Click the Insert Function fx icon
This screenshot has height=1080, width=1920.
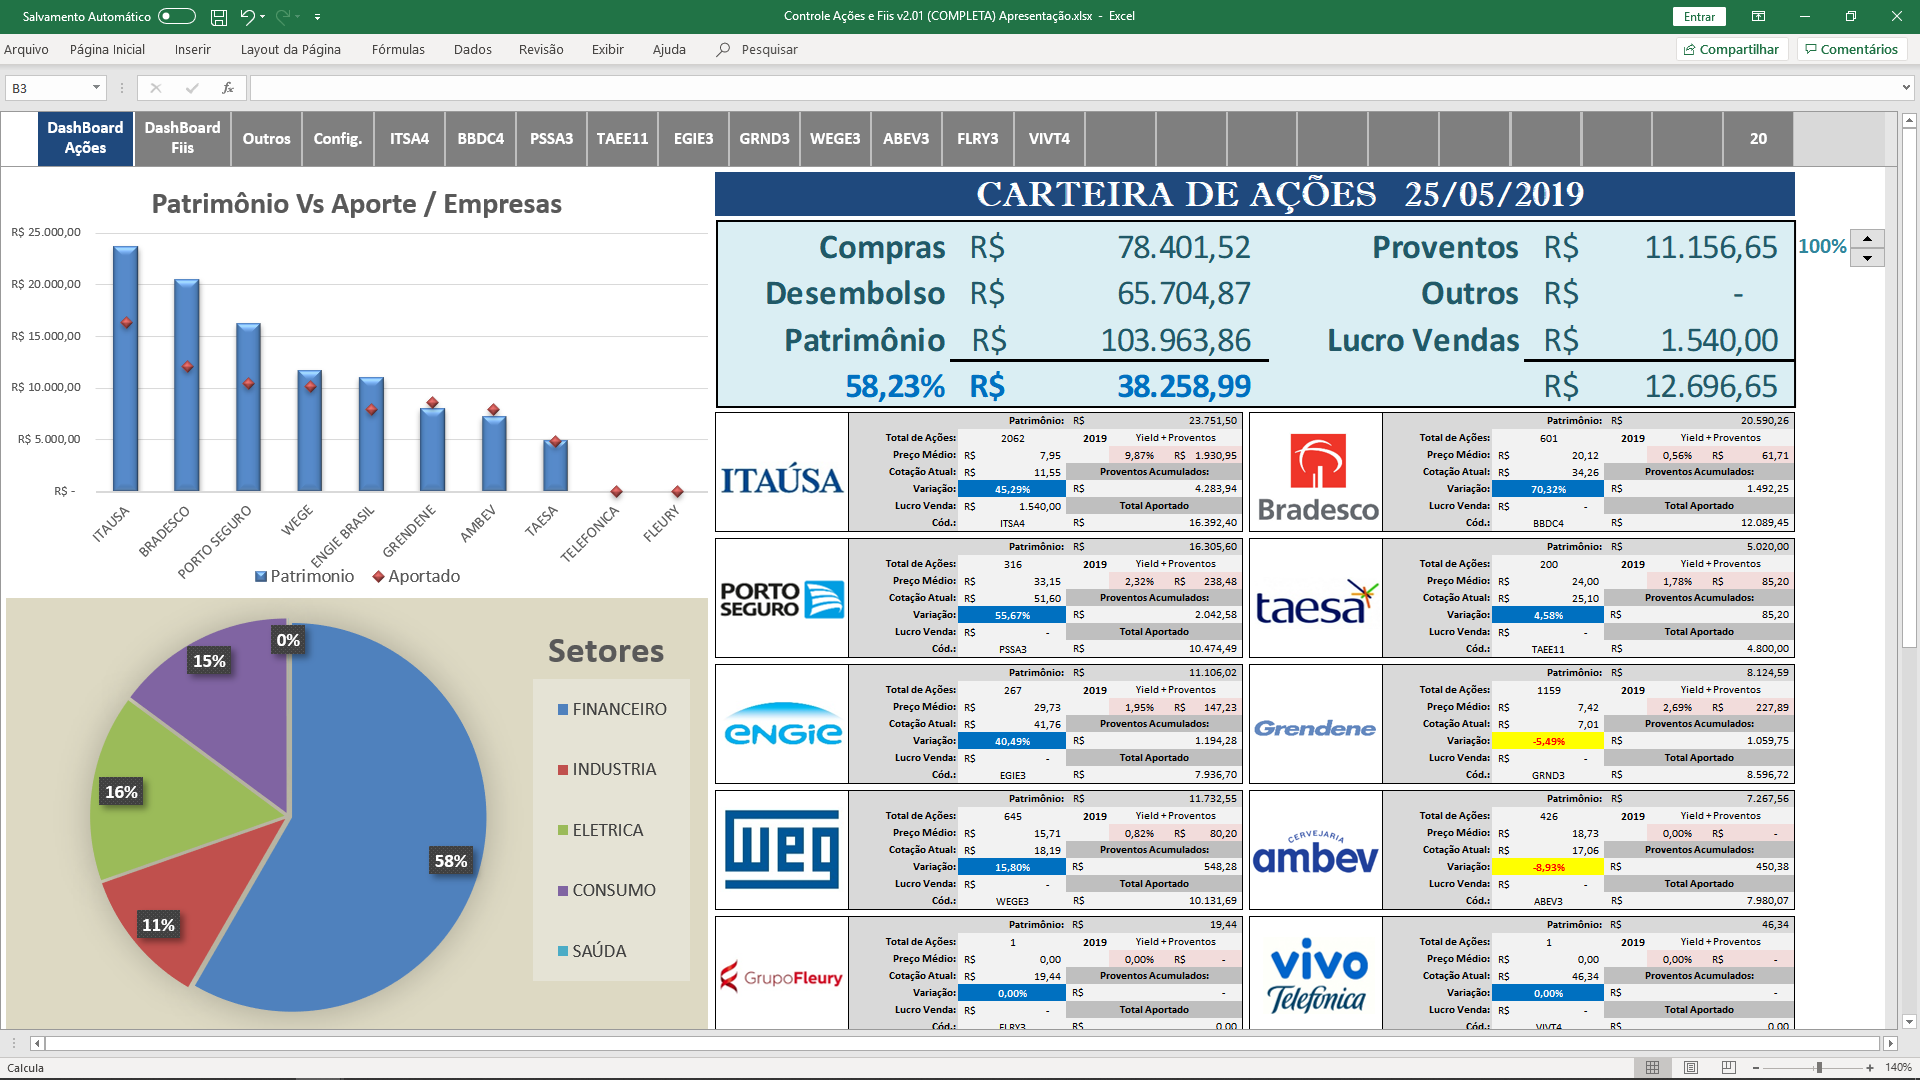click(x=228, y=88)
